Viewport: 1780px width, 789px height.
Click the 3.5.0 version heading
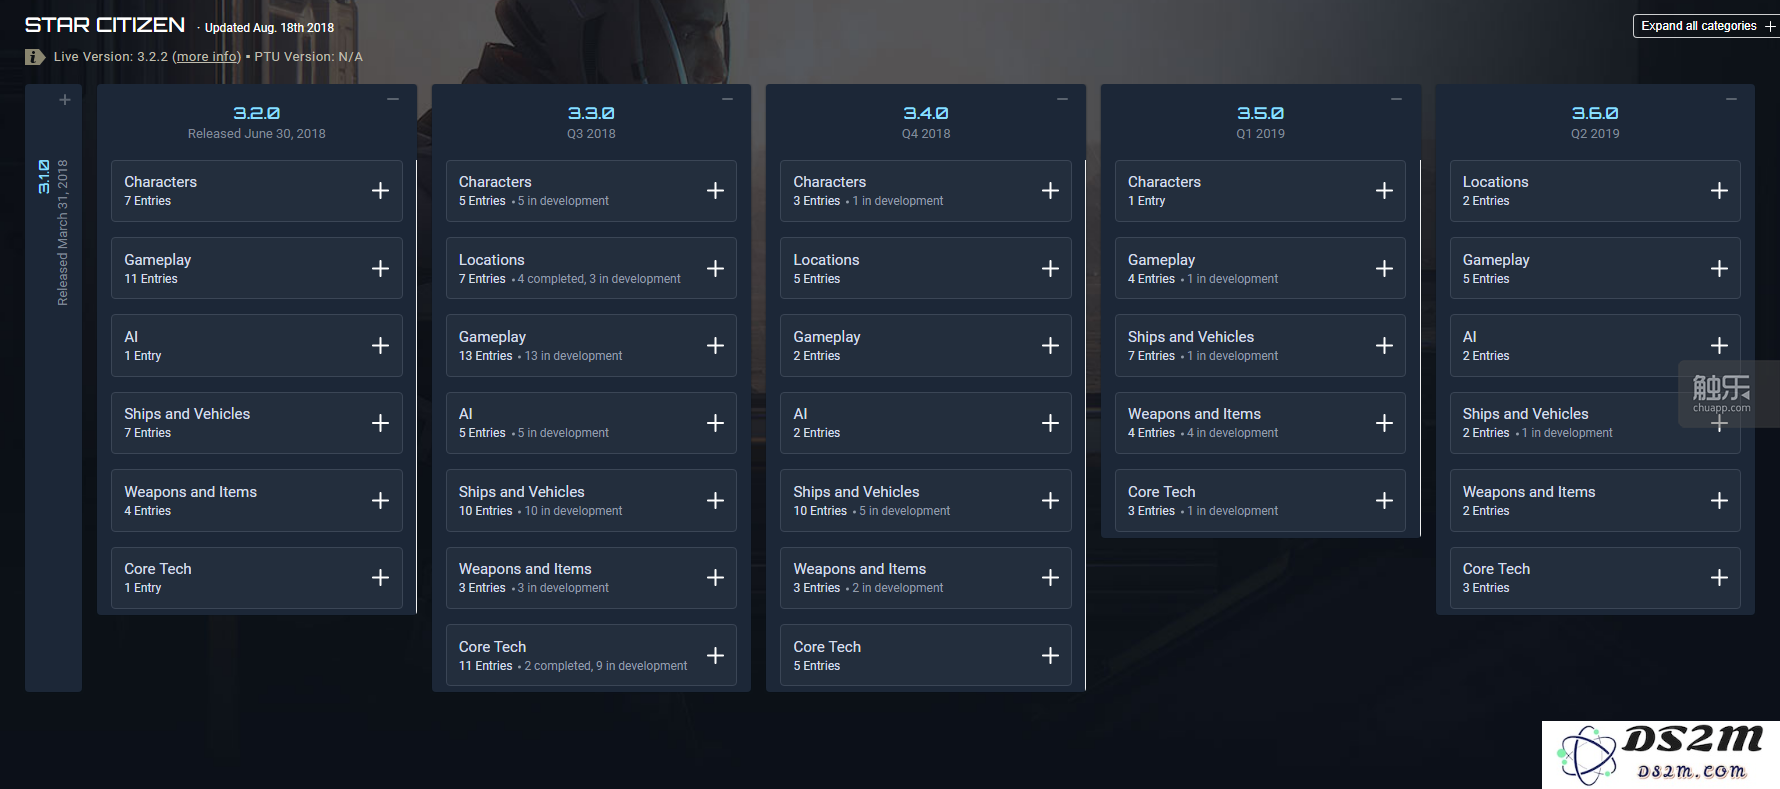click(1260, 113)
